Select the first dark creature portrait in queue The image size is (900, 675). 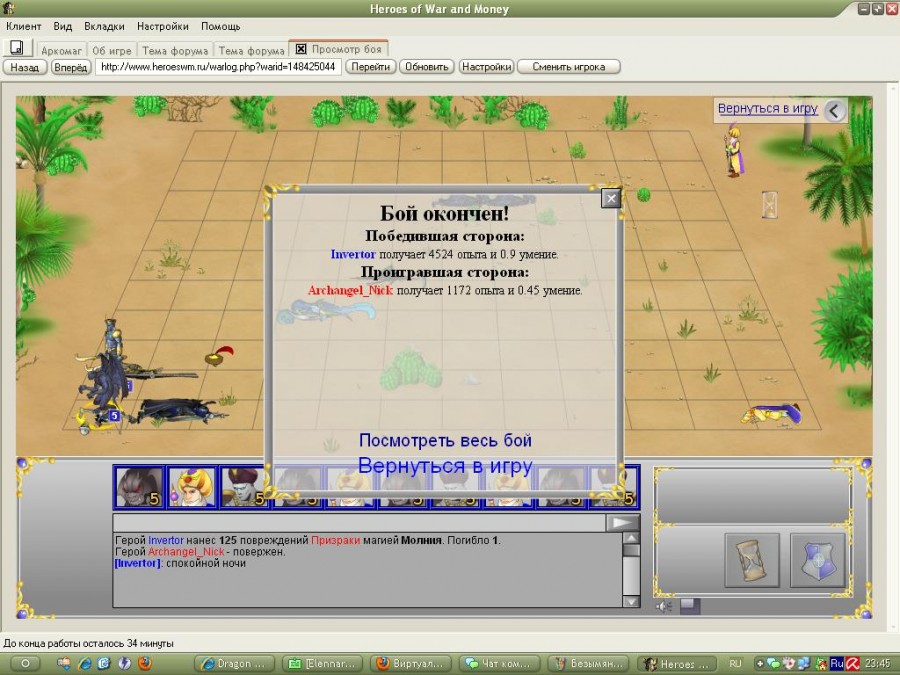(139, 487)
